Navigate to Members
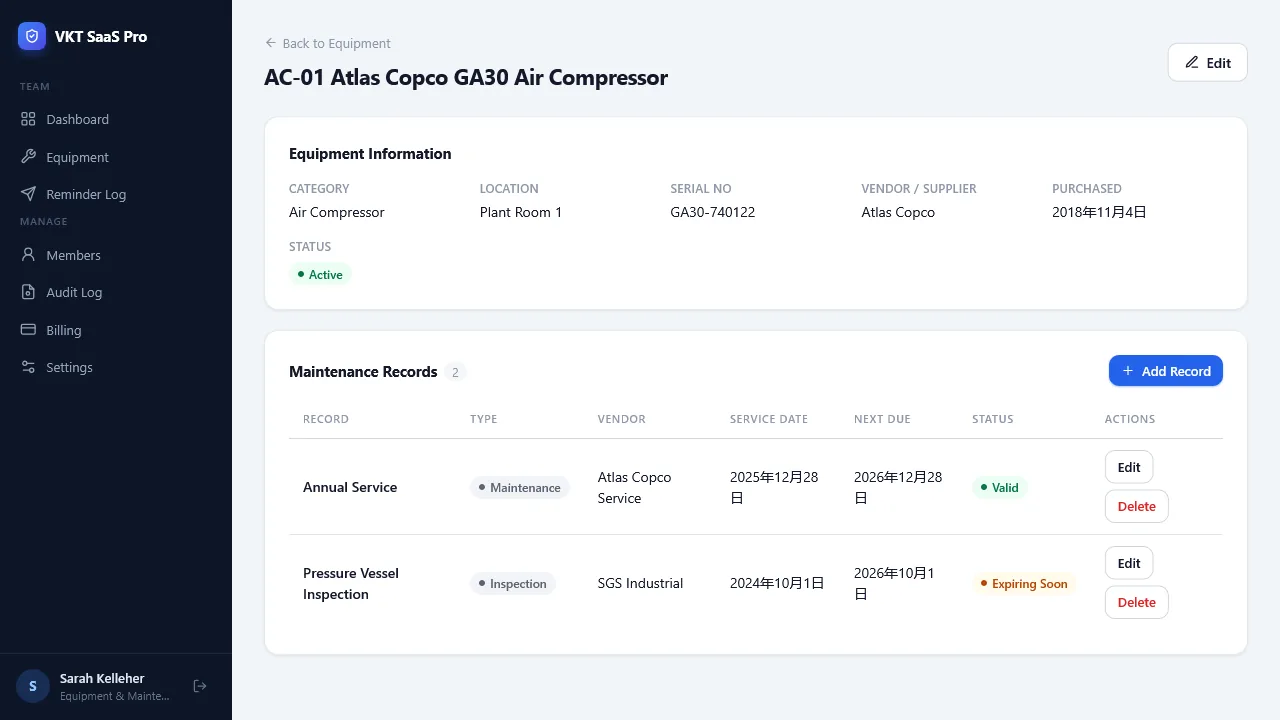The height and width of the screenshot is (720, 1280). [116, 255]
